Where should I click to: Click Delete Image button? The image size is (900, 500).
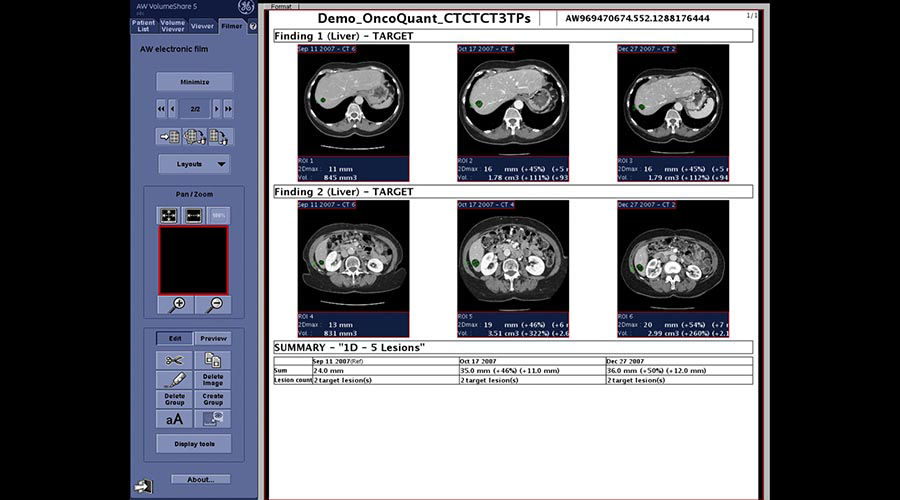click(x=212, y=379)
